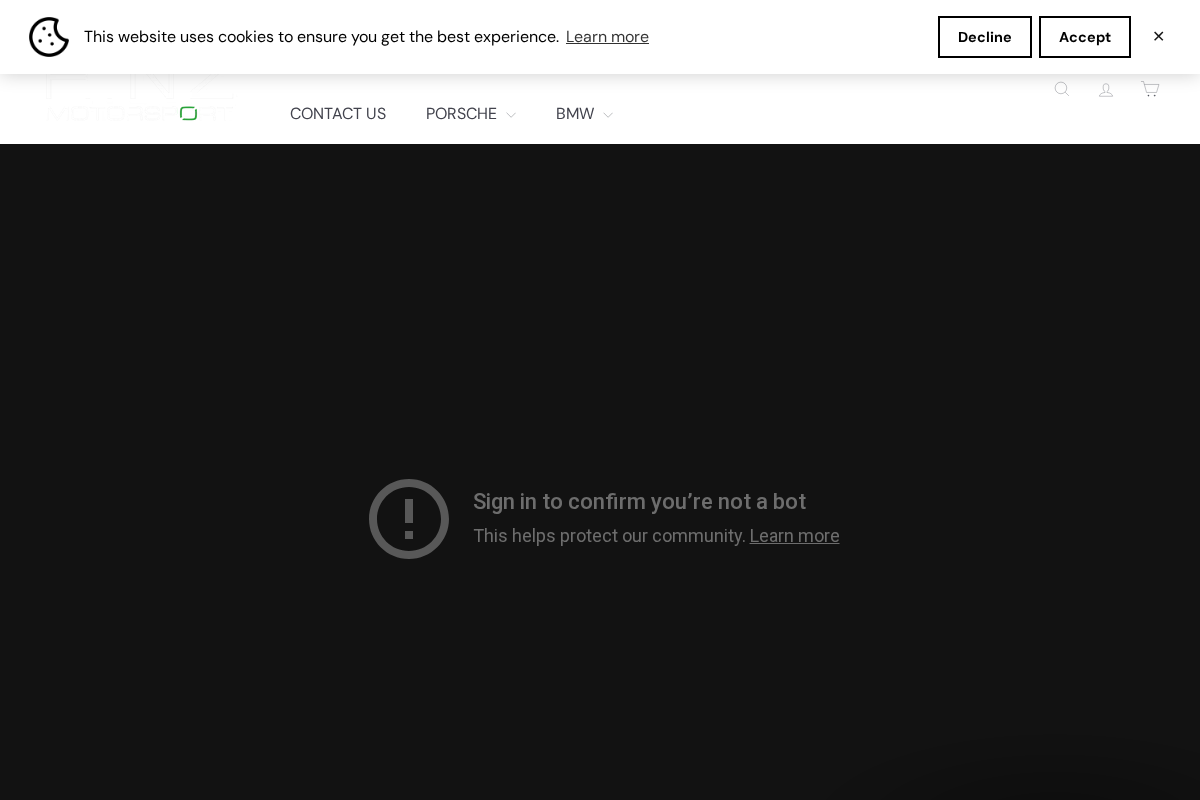
Task: Click Learn more beside community protection message
Action: coord(794,536)
